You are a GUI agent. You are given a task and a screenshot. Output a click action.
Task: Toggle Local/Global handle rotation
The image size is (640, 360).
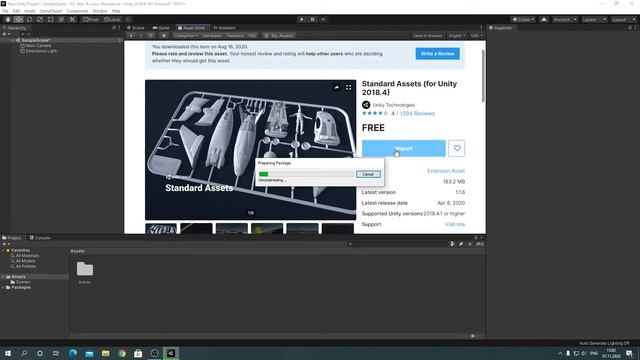(111, 20)
